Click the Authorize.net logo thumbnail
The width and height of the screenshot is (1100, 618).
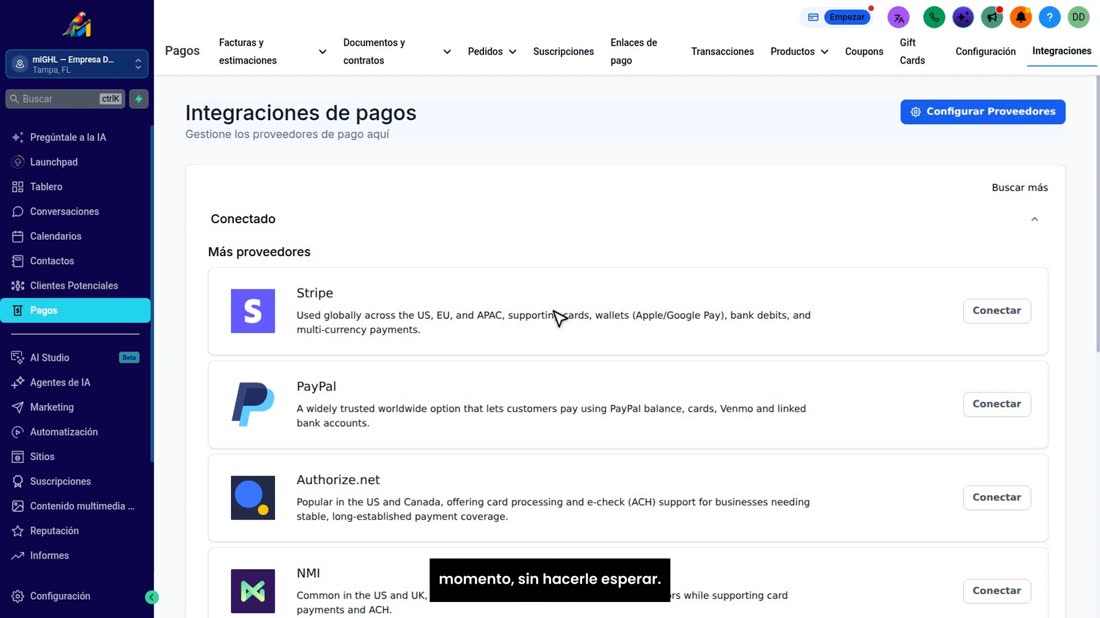(x=253, y=497)
